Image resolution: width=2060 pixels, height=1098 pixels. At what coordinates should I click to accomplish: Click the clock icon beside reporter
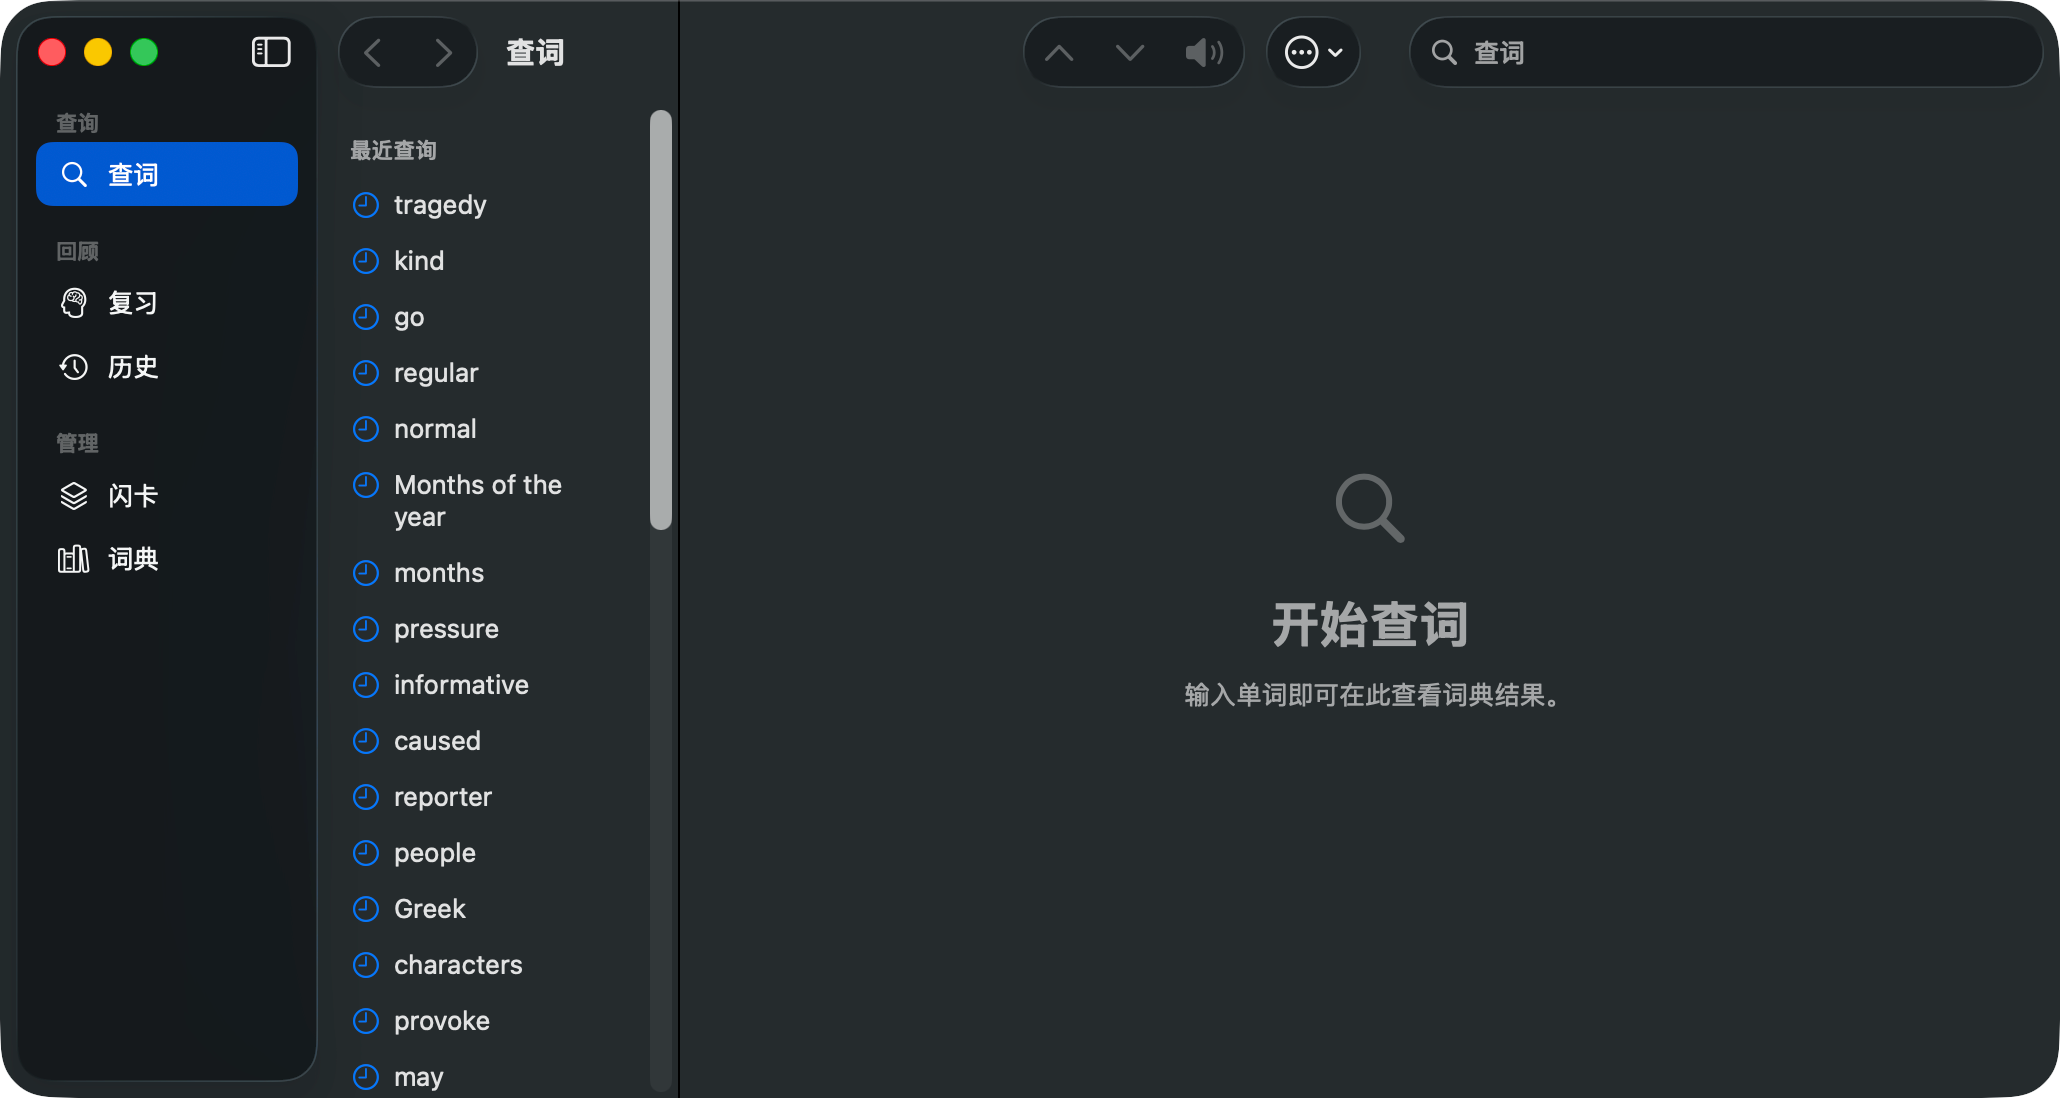click(365, 797)
